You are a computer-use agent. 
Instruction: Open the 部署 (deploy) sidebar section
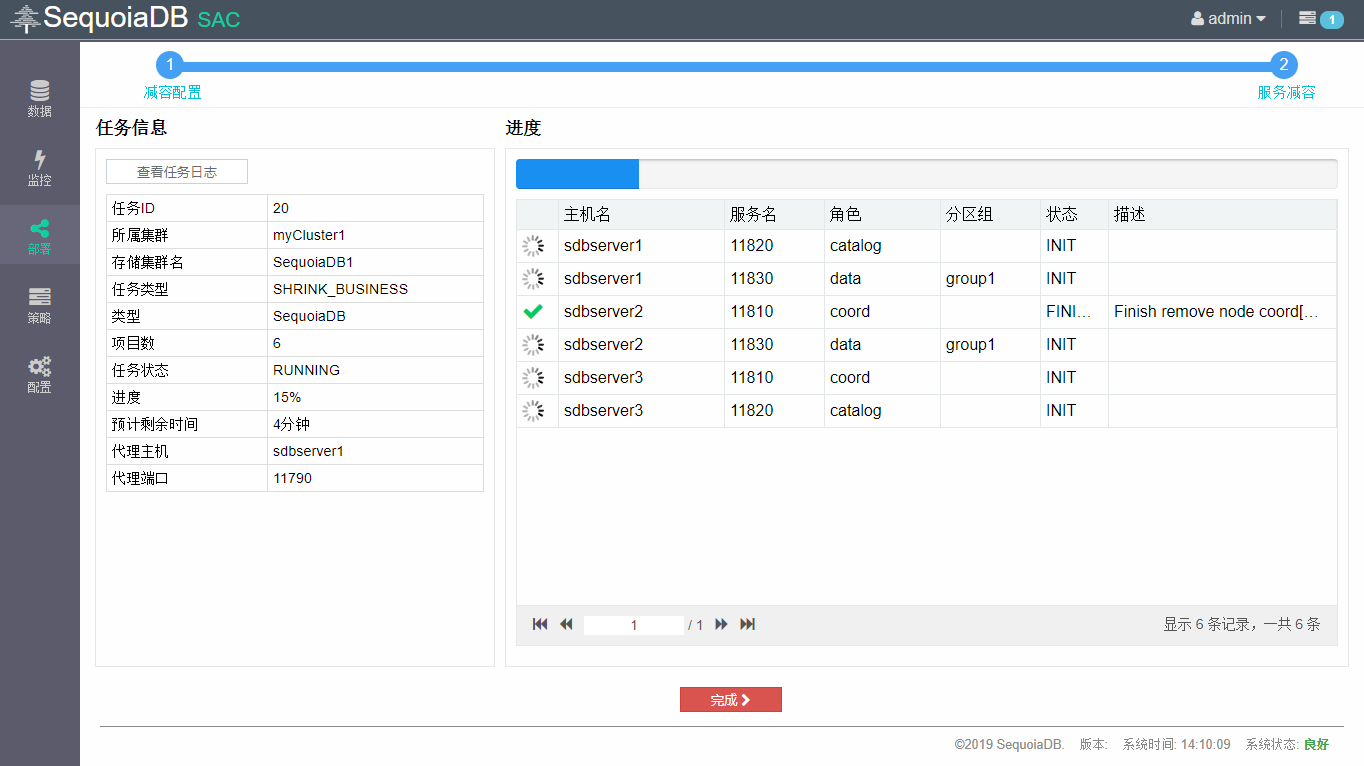coord(39,237)
